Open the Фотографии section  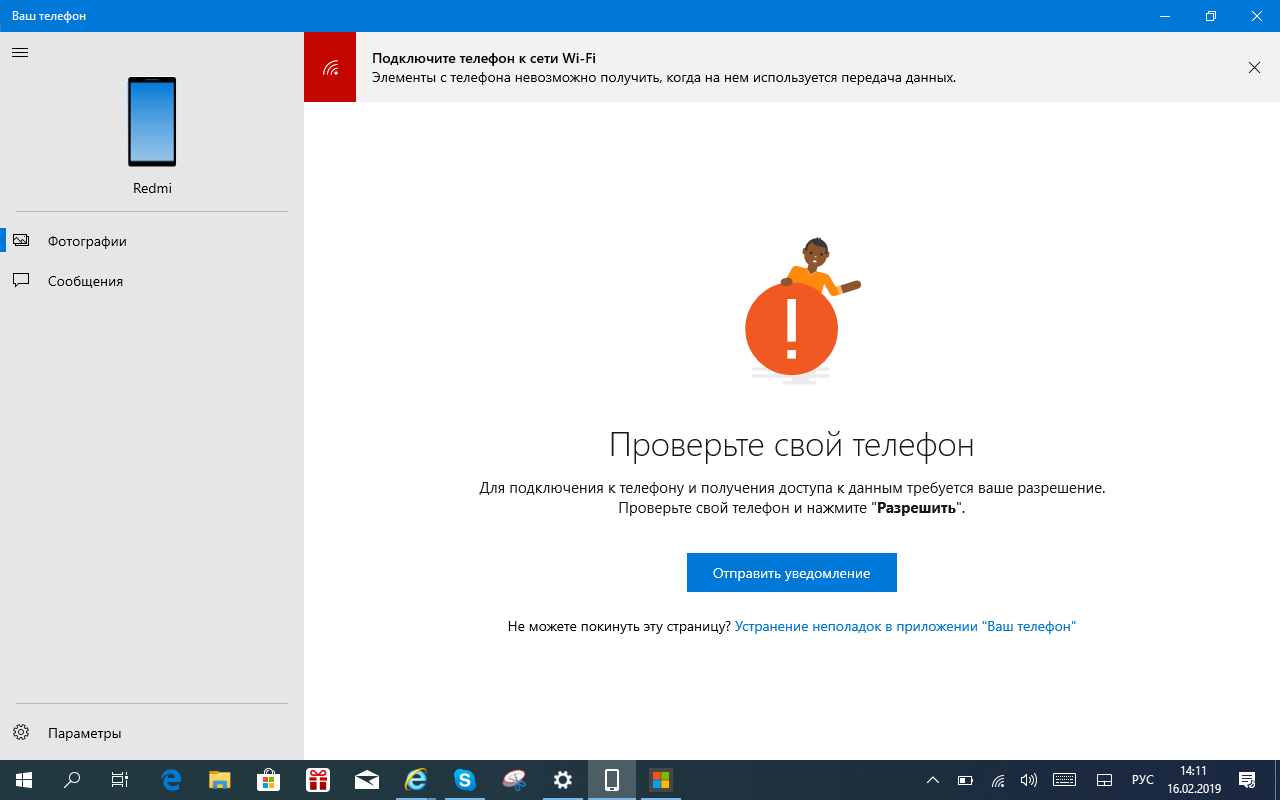coord(152,241)
